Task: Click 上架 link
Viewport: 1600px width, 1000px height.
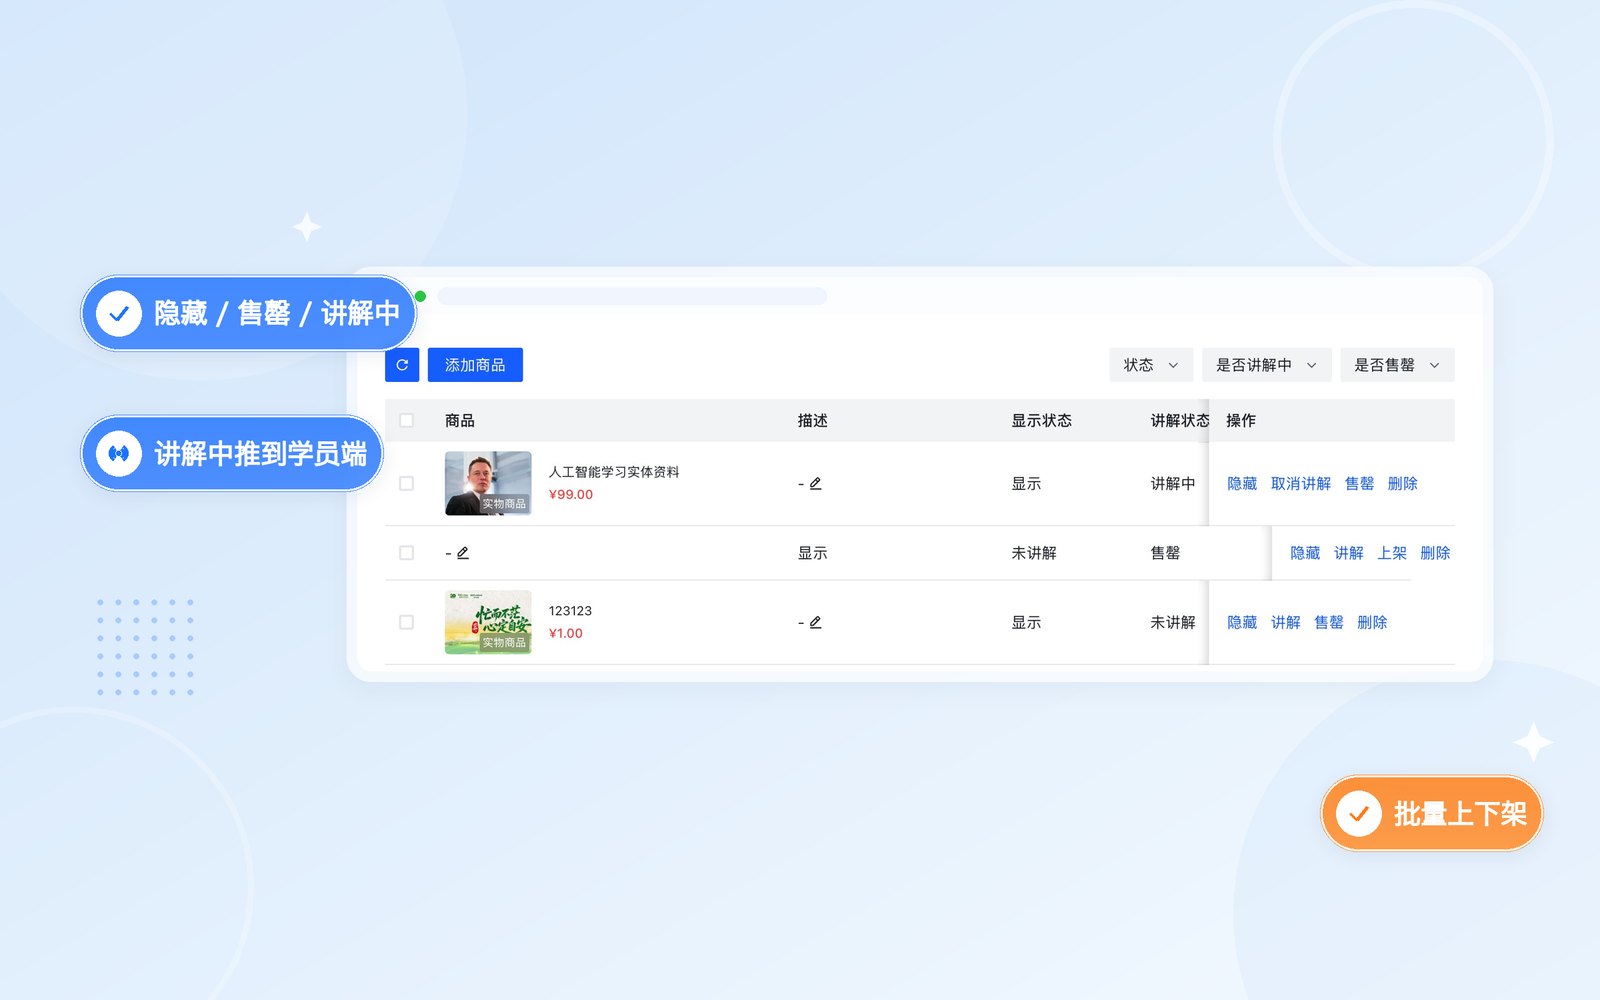Action: coord(1391,552)
